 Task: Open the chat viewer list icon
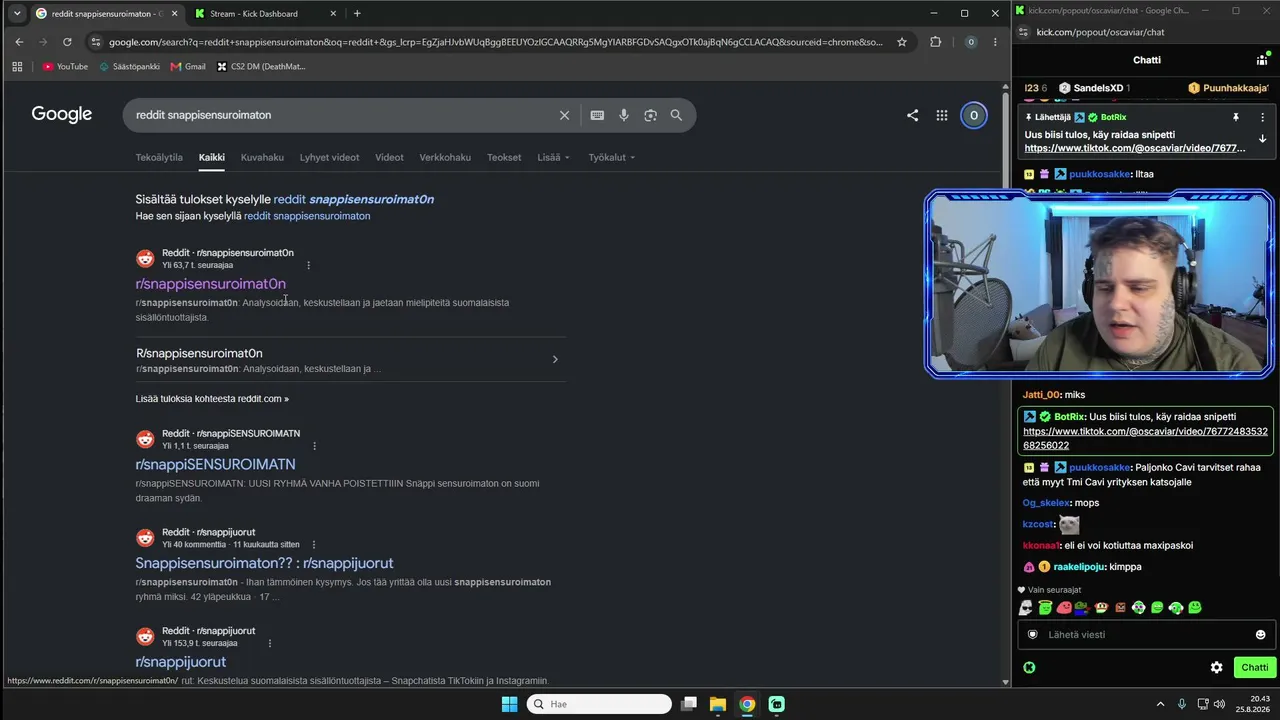click(1262, 60)
